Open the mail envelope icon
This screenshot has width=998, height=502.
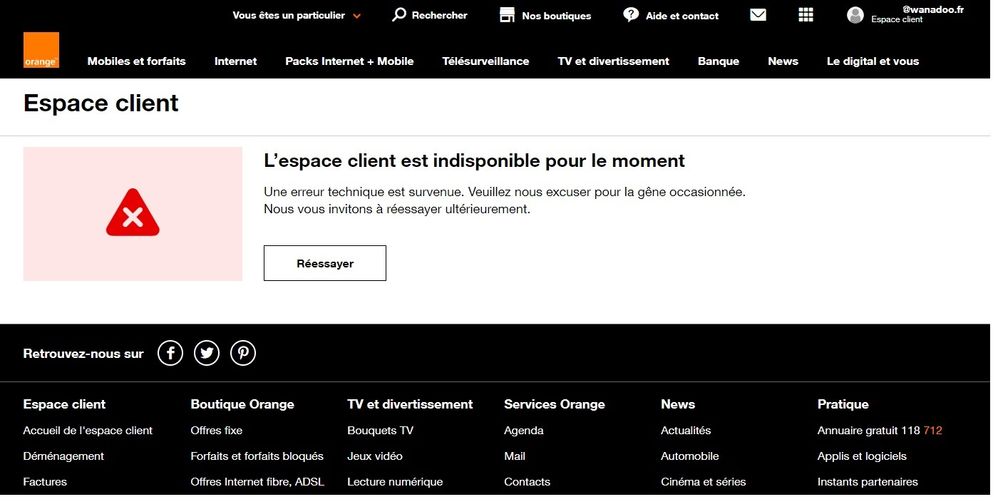click(x=758, y=15)
